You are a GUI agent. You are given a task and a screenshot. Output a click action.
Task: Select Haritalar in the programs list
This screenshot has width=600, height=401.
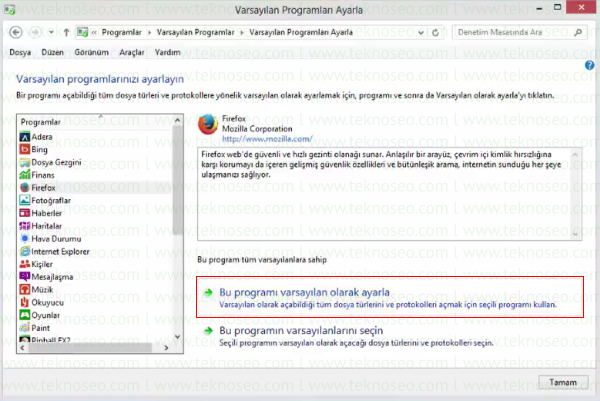[x=95, y=226]
